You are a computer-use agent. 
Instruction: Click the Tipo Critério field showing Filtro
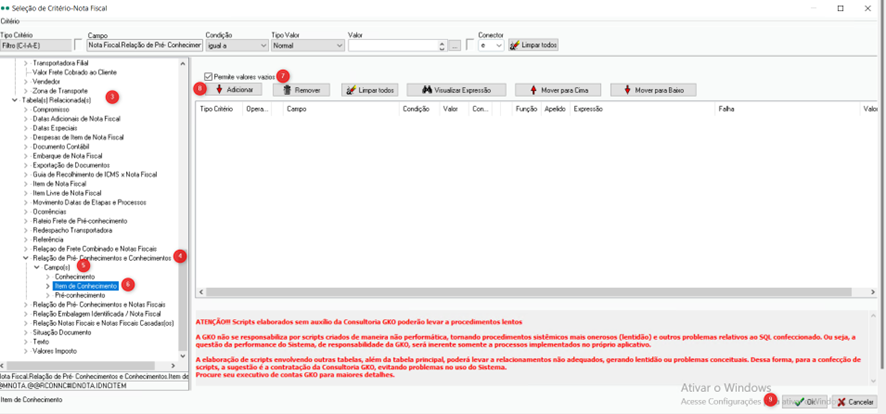pyautogui.click(x=36, y=45)
